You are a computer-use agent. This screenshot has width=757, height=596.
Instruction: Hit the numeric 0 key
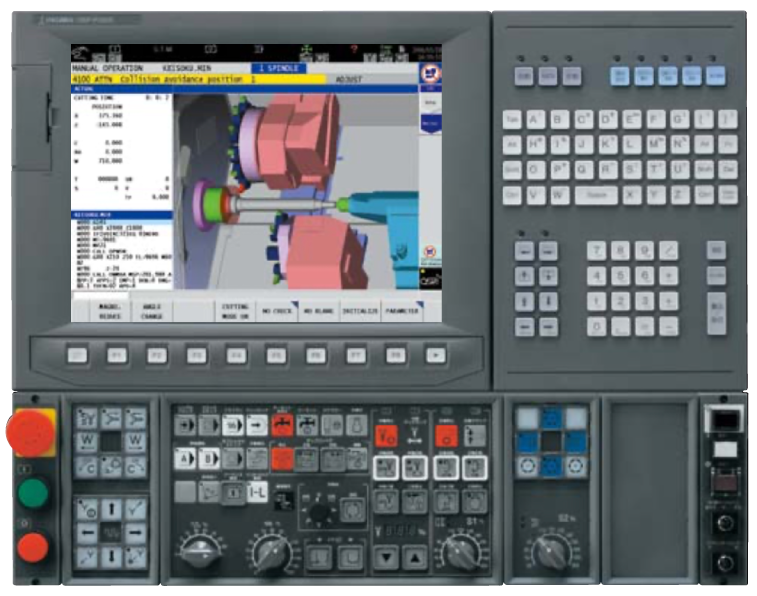click(x=597, y=326)
